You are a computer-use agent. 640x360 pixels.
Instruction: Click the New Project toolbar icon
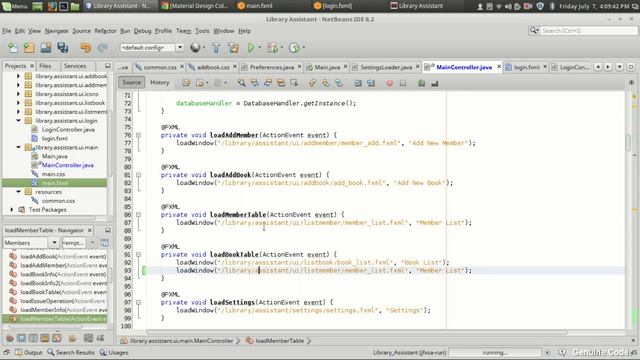(29, 47)
